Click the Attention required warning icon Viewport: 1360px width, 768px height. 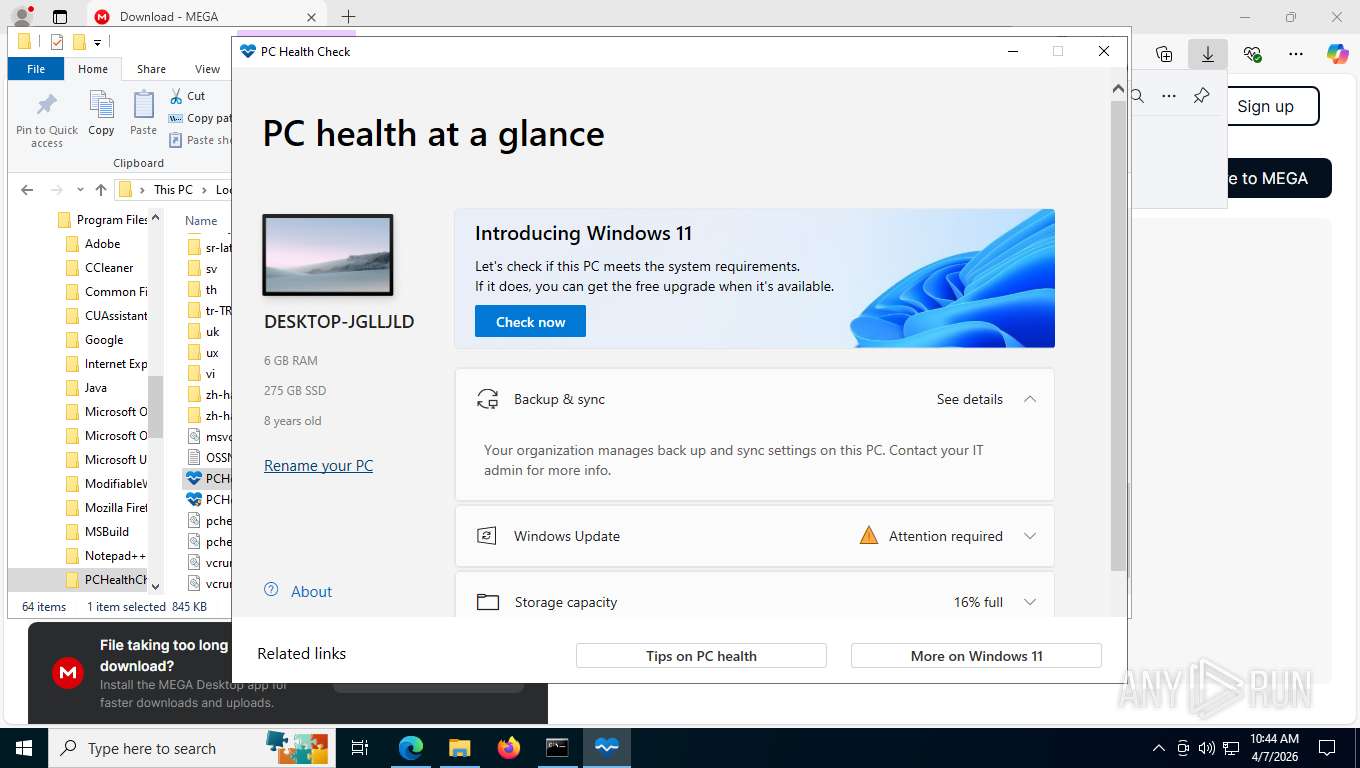point(868,535)
